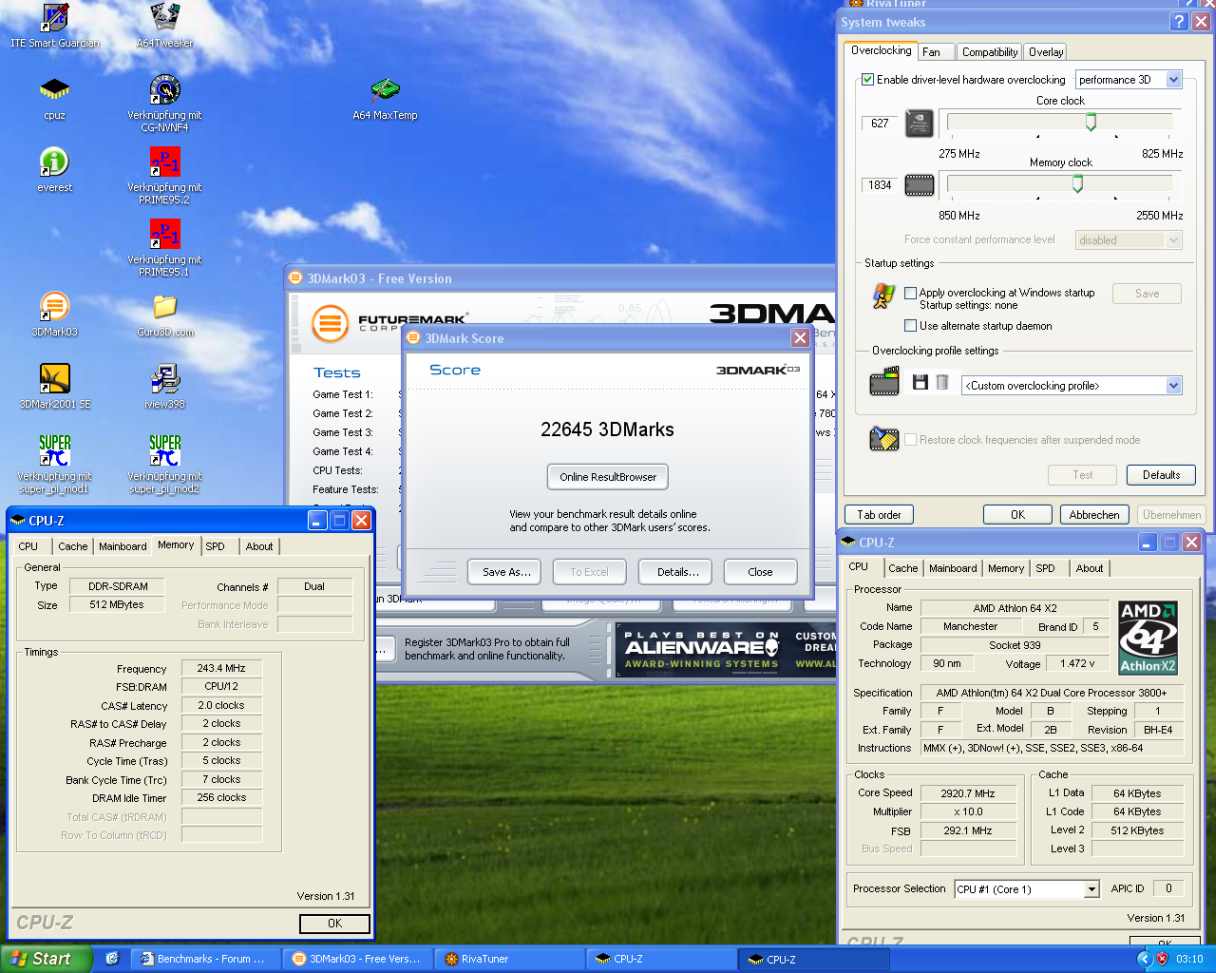Open Cache tab in right CPU-Z window
Image resolution: width=1216 pixels, height=973 pixels.
tap(903, 568)
